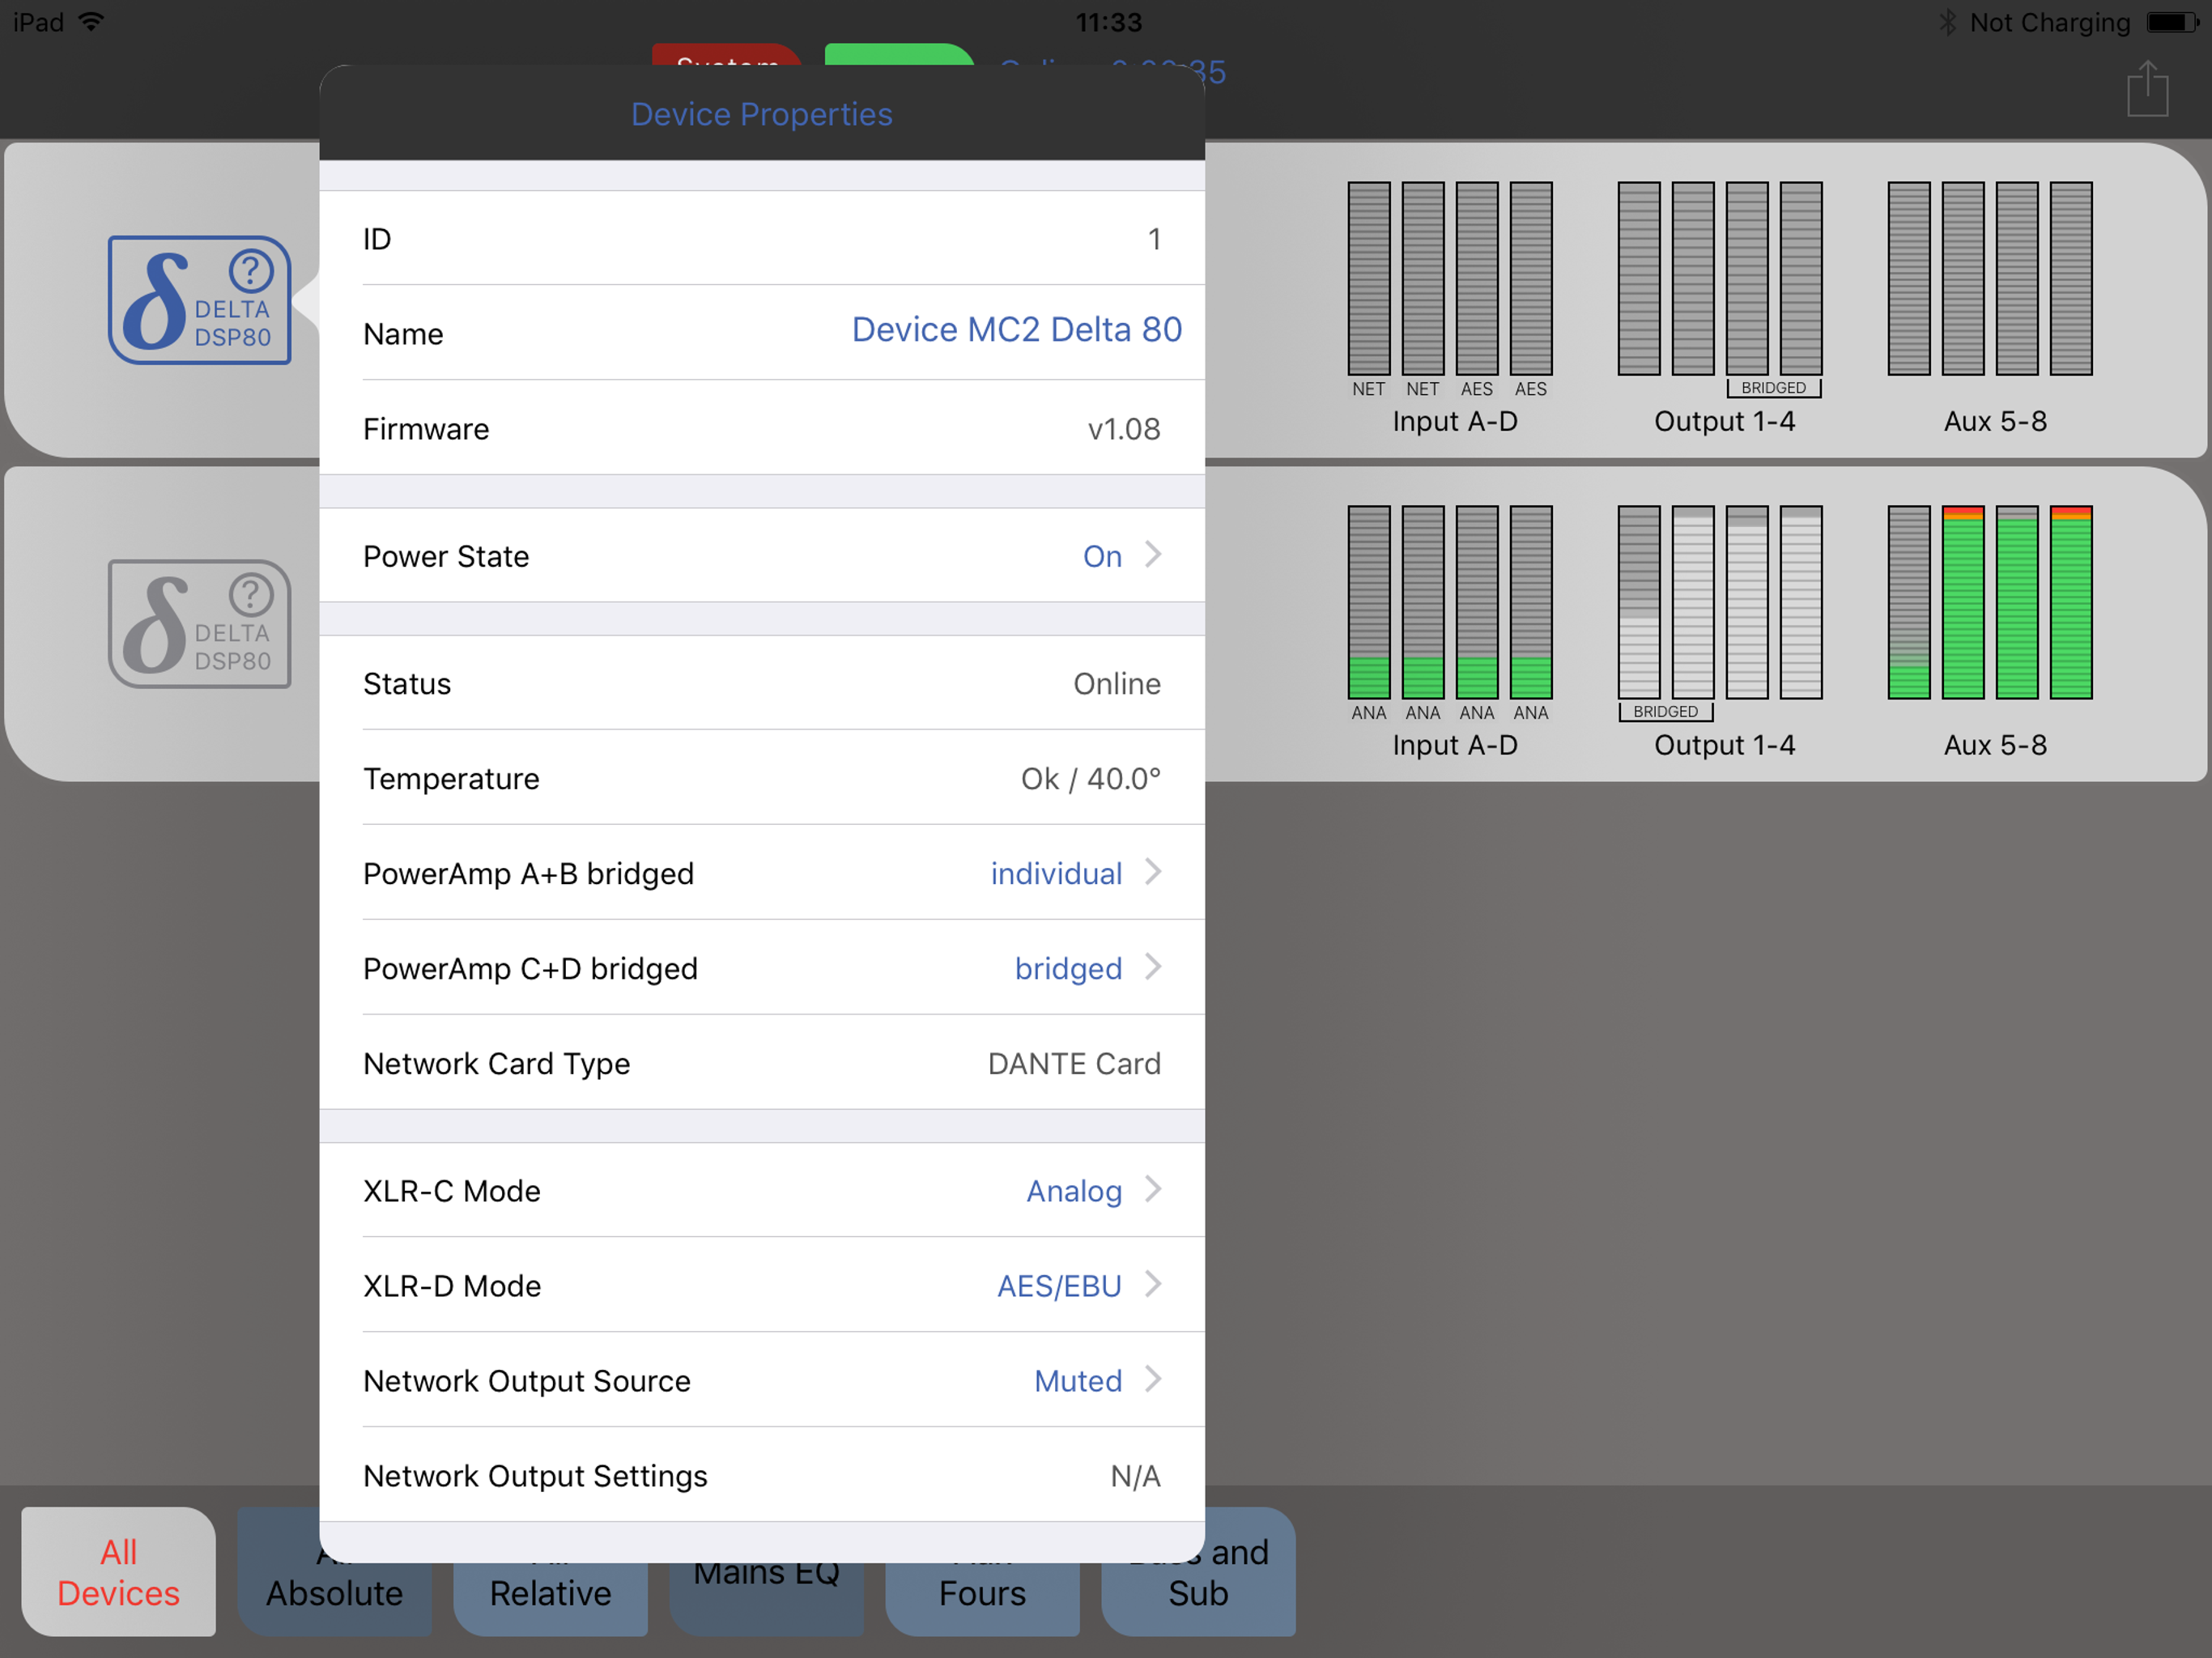Edit the Name field Device MC2 Delta 80
Image resolution: width=2212 pixels, height=1658 pixels.
coord(1015,330)
